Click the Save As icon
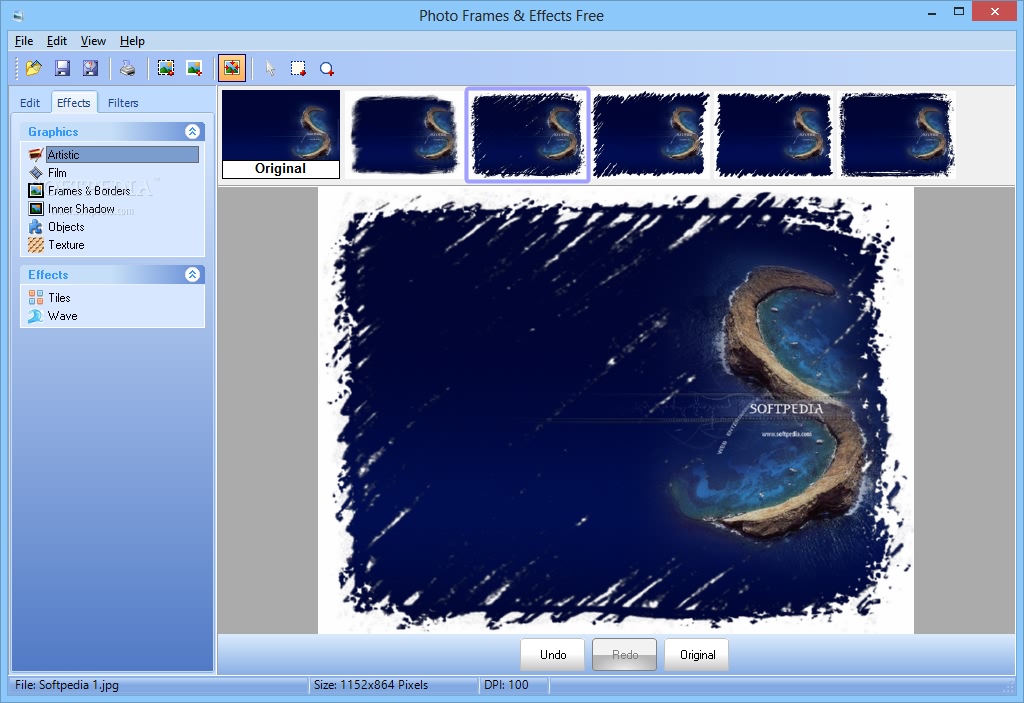 90,68
